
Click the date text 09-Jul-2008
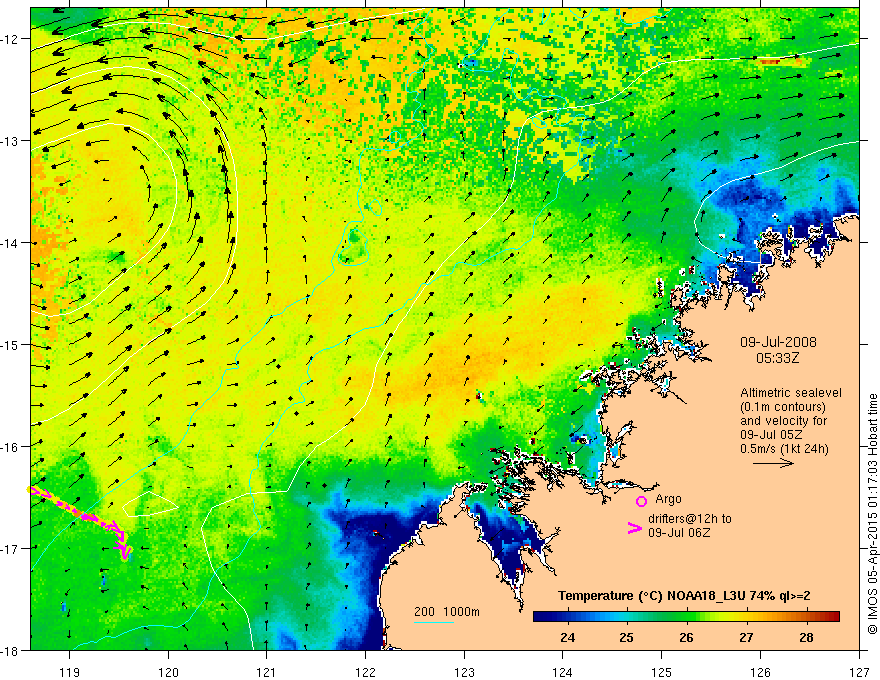pyautogui.click(x=778, y=342)
